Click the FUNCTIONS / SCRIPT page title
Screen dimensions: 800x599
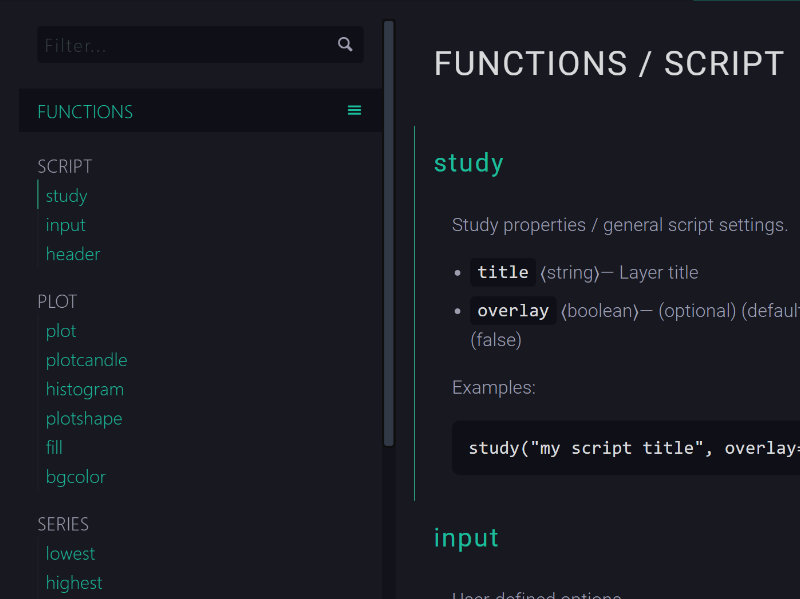click(609, 64)
